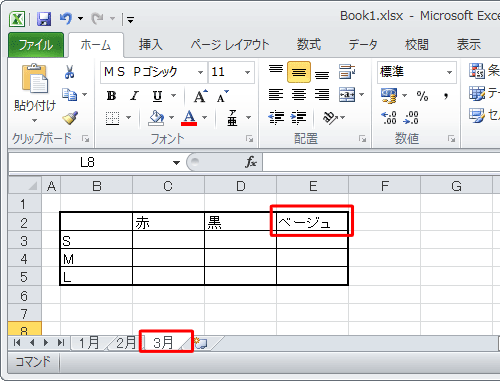Click the column C header

168,186
